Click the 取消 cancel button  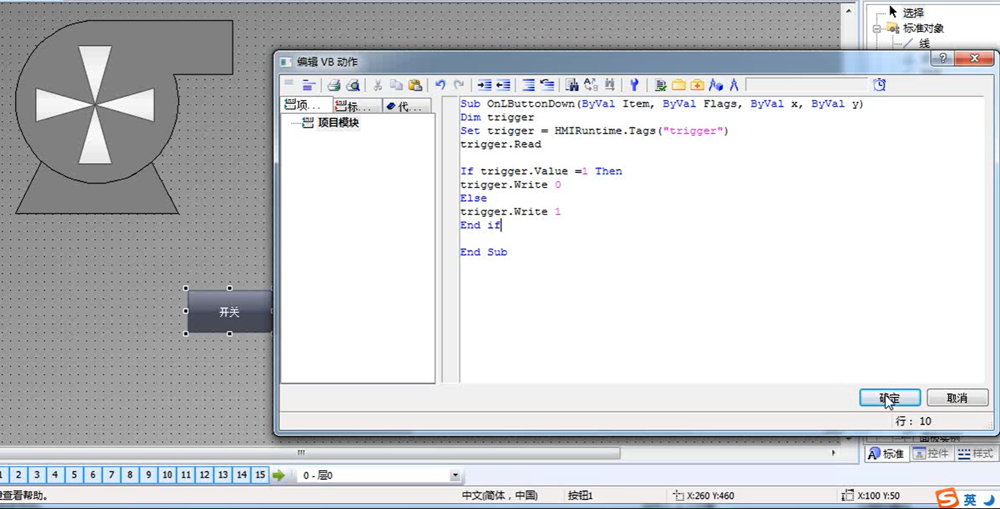coord(956,398)
